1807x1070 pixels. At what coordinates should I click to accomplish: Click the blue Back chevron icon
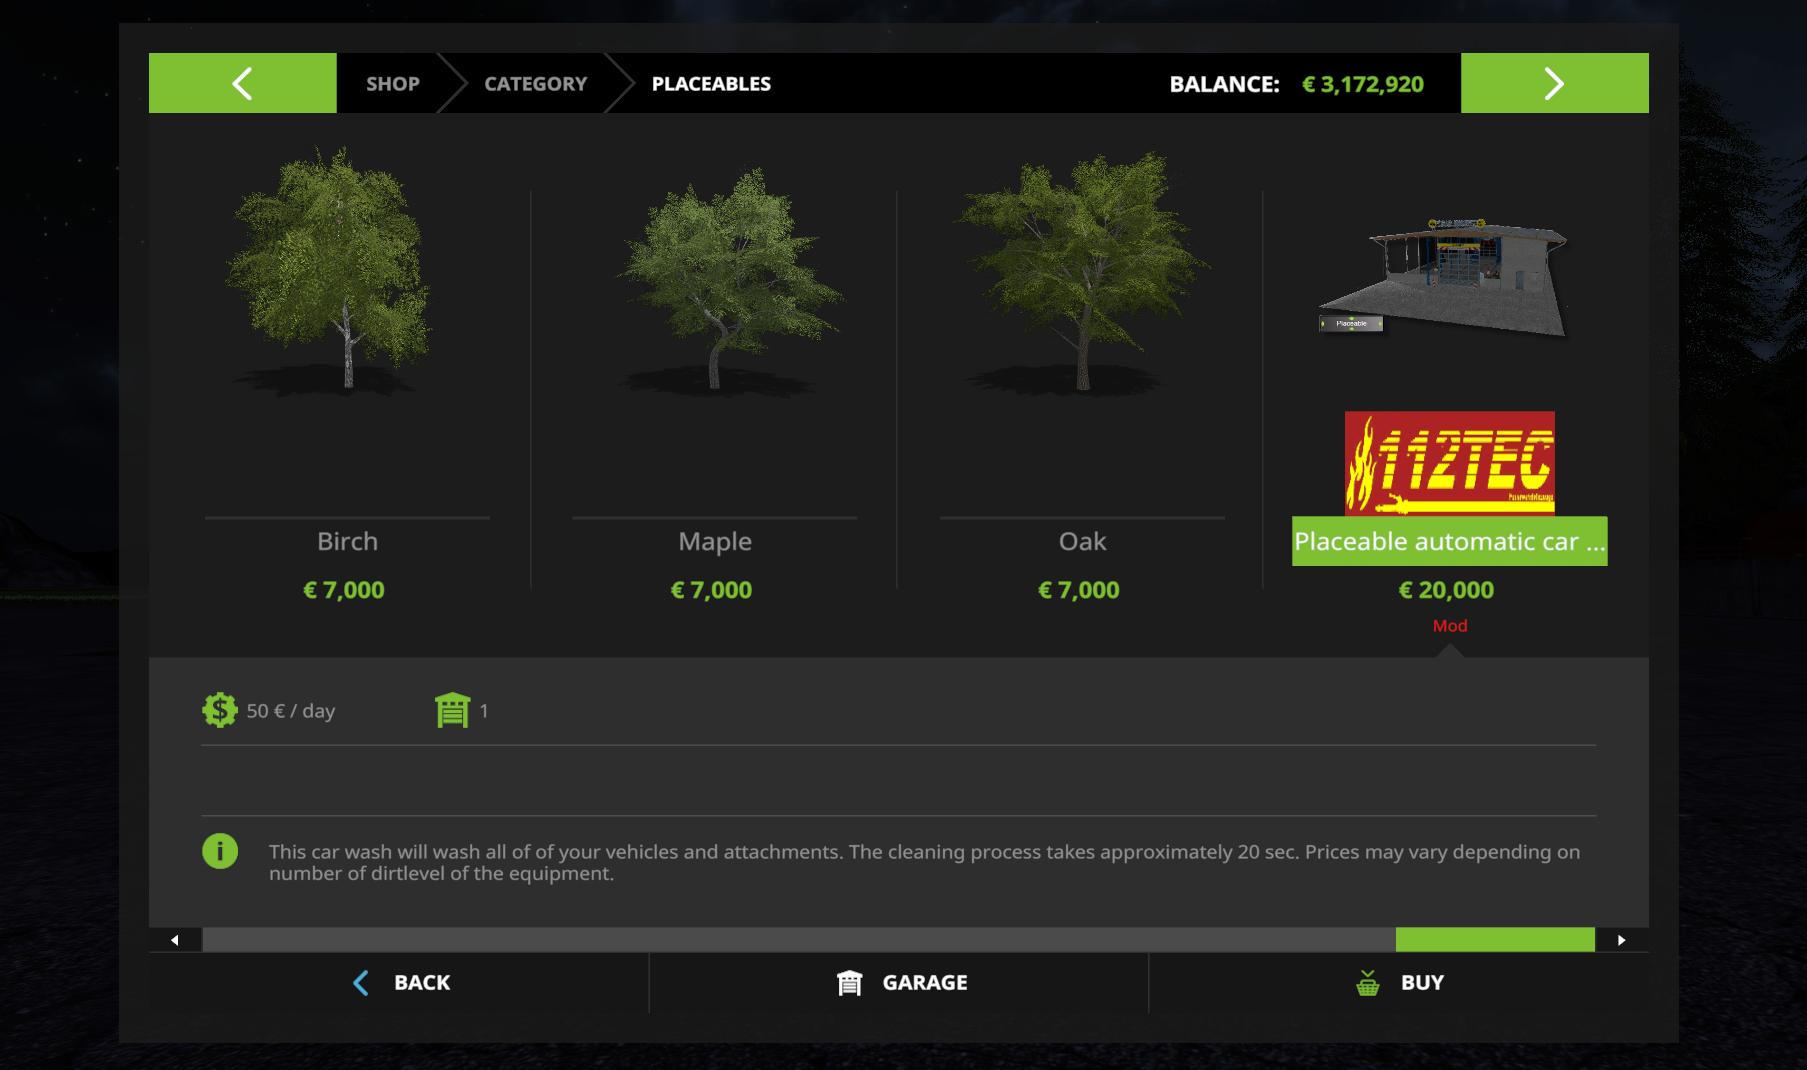click(x=361, y=983)
